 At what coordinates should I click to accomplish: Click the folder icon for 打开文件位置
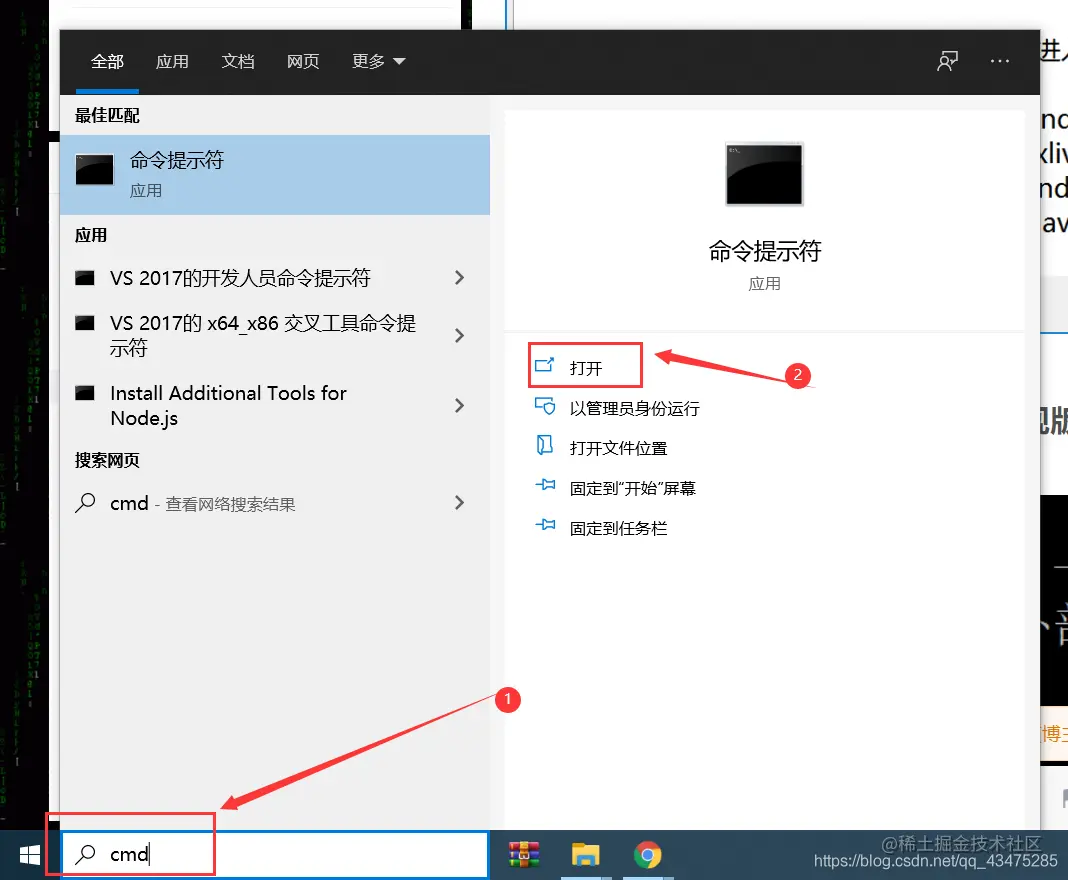click(544, 445)
